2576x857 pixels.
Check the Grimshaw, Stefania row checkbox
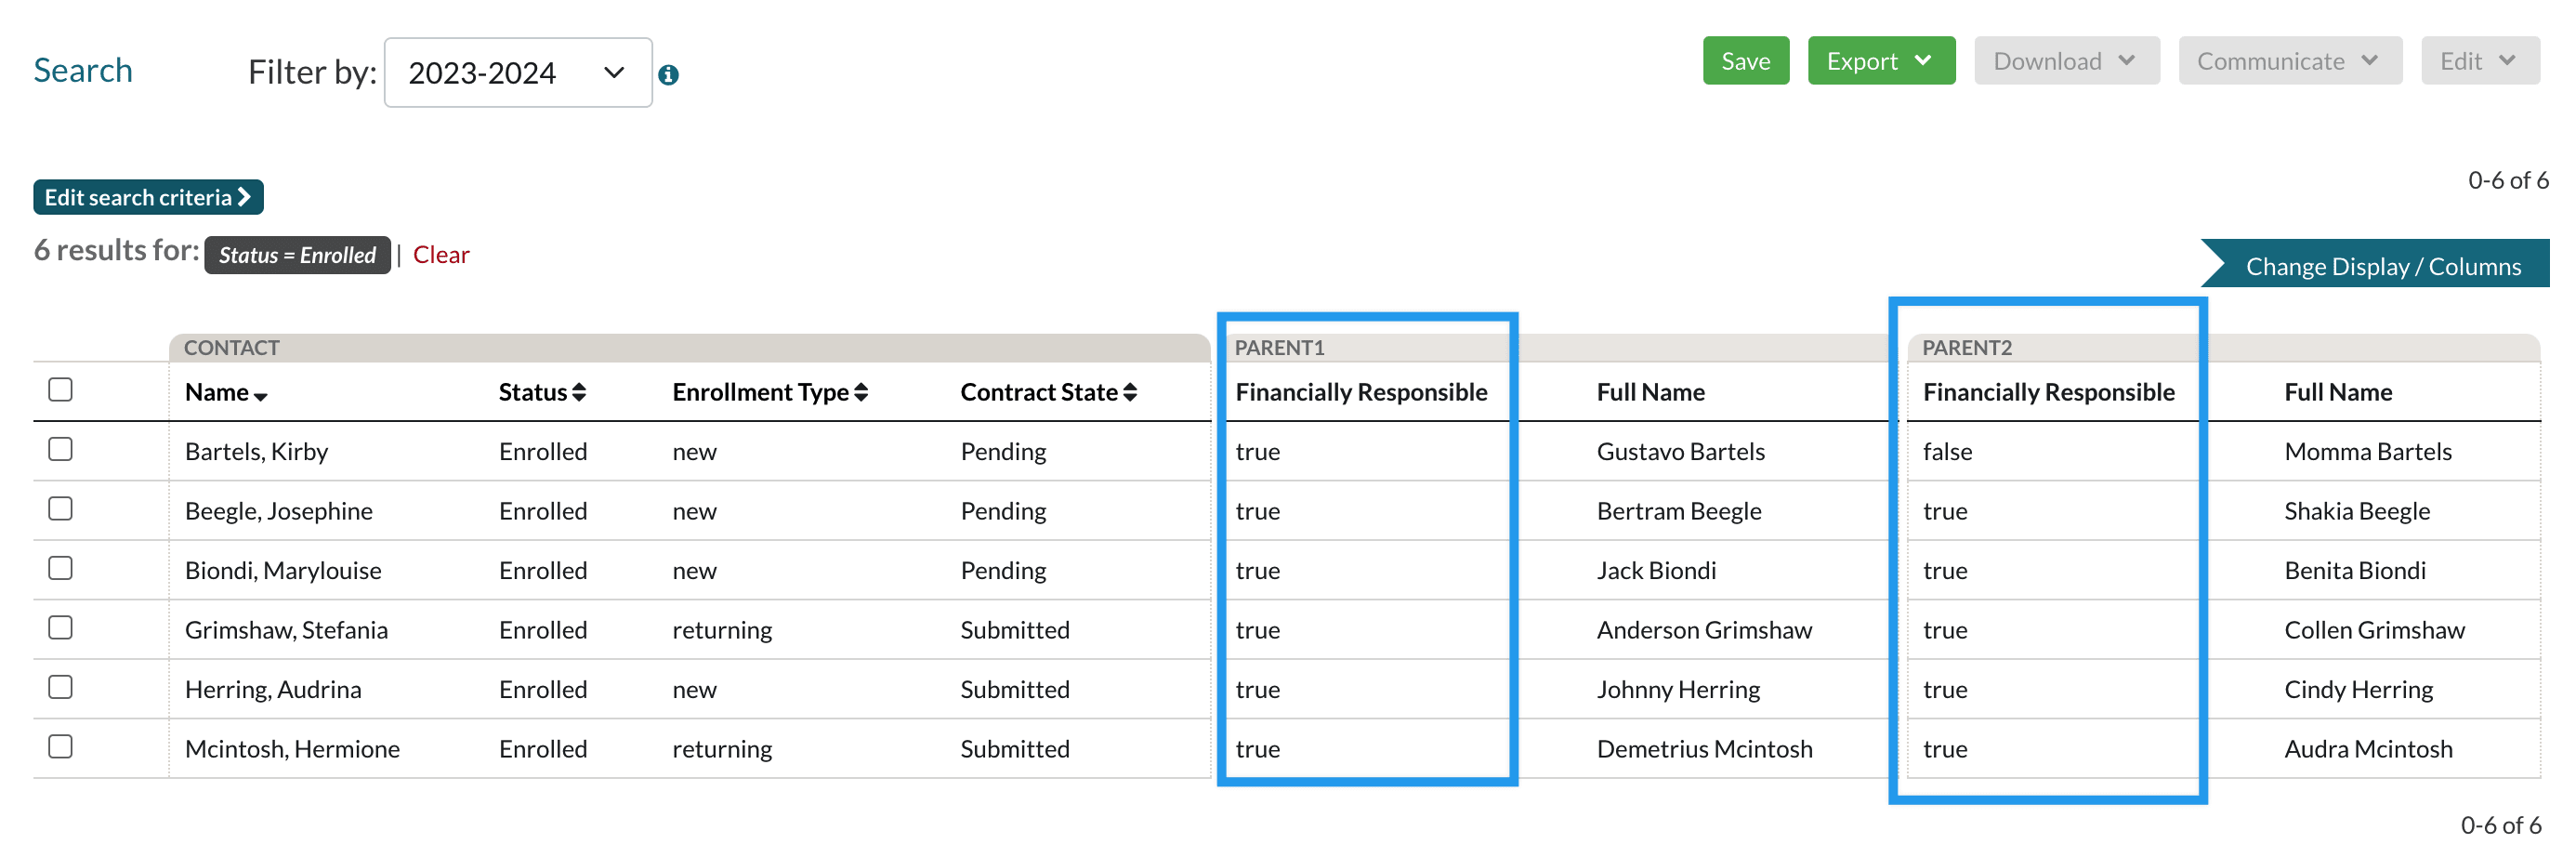(61, 627)
